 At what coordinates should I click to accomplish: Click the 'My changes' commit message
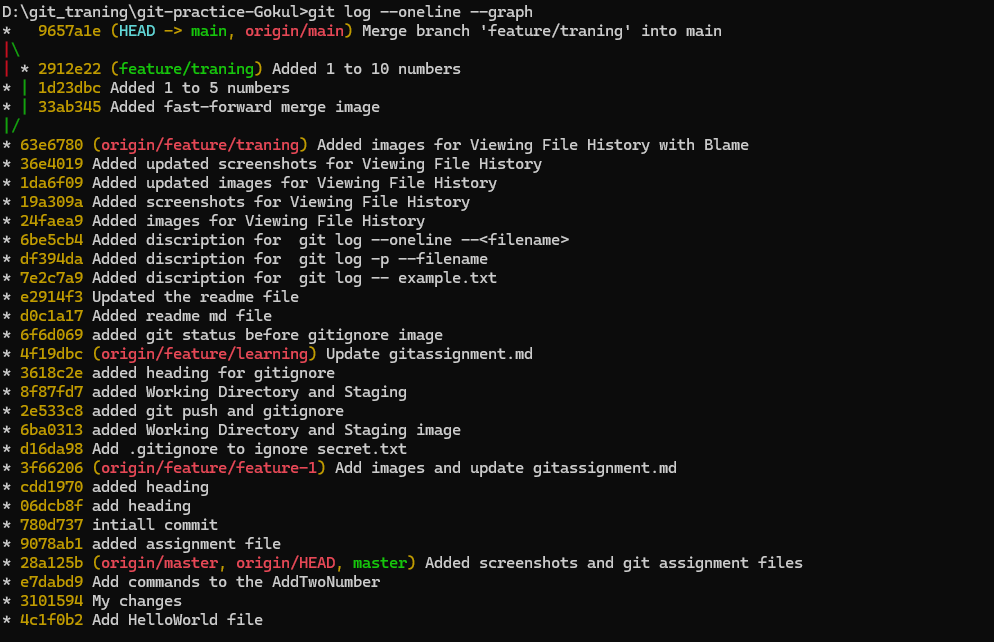(x=137, y=601)
